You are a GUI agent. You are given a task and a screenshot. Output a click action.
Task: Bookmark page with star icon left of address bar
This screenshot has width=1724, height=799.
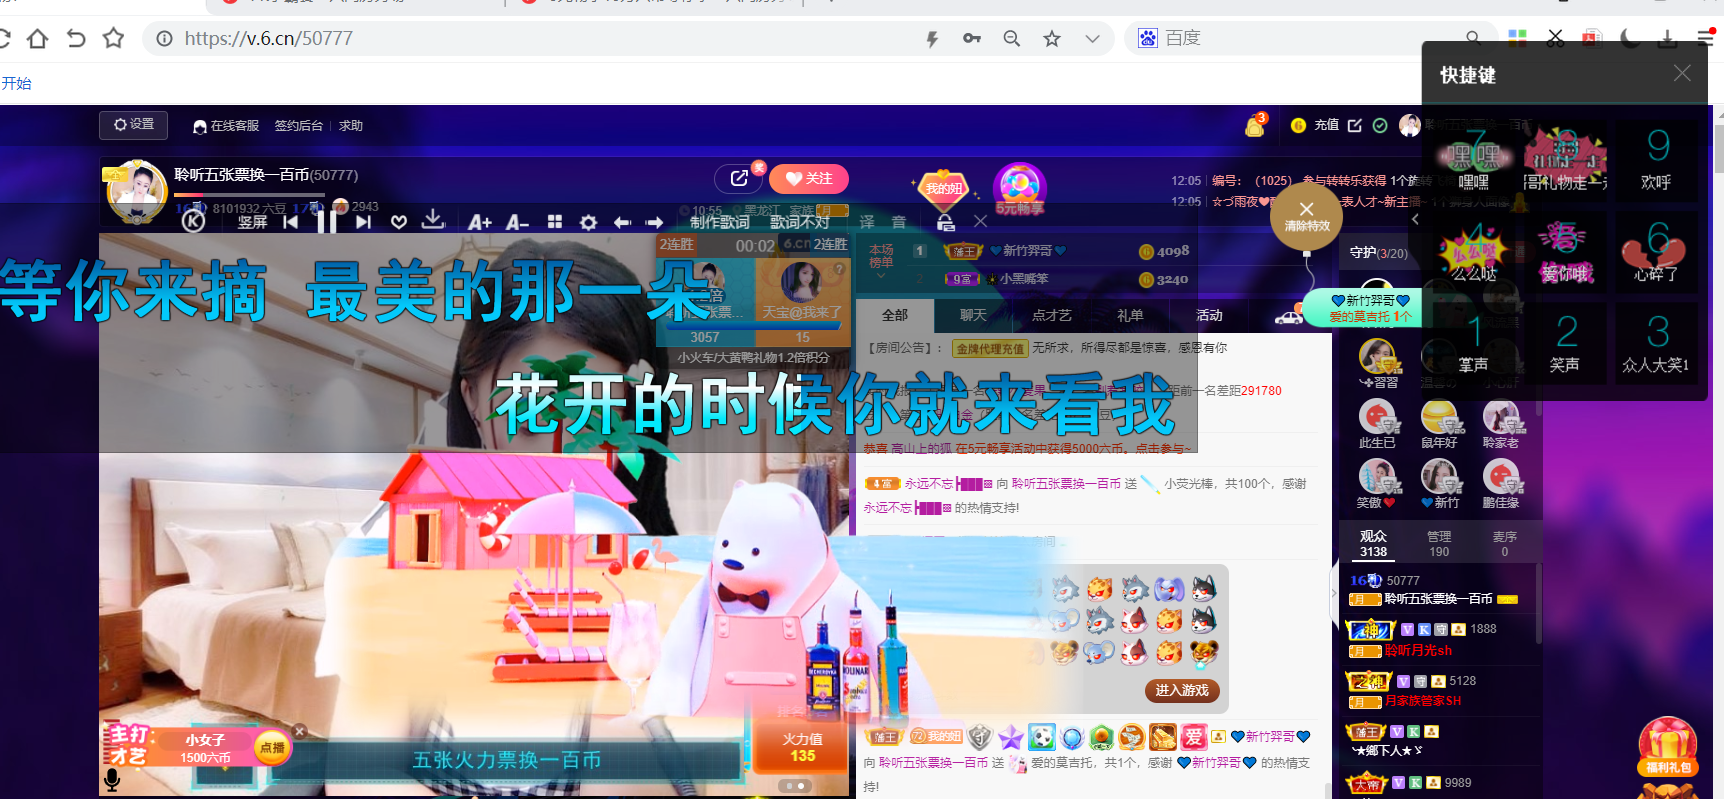point(114,38)
